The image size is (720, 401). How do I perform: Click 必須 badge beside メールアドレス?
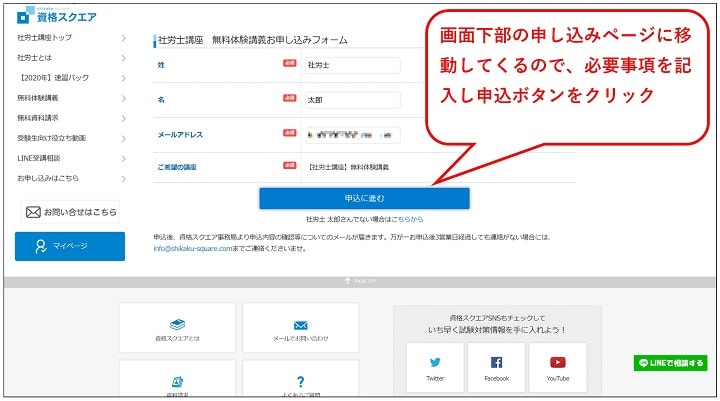coord(289,133)
